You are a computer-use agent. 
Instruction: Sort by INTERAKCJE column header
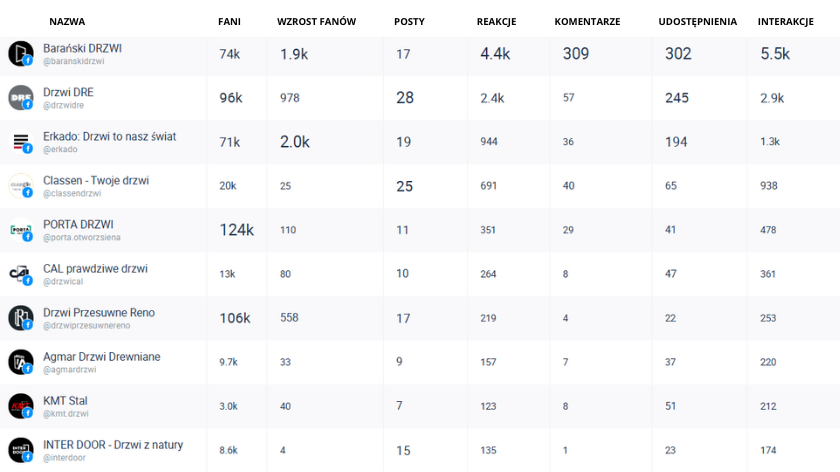[x=785, y=22]
